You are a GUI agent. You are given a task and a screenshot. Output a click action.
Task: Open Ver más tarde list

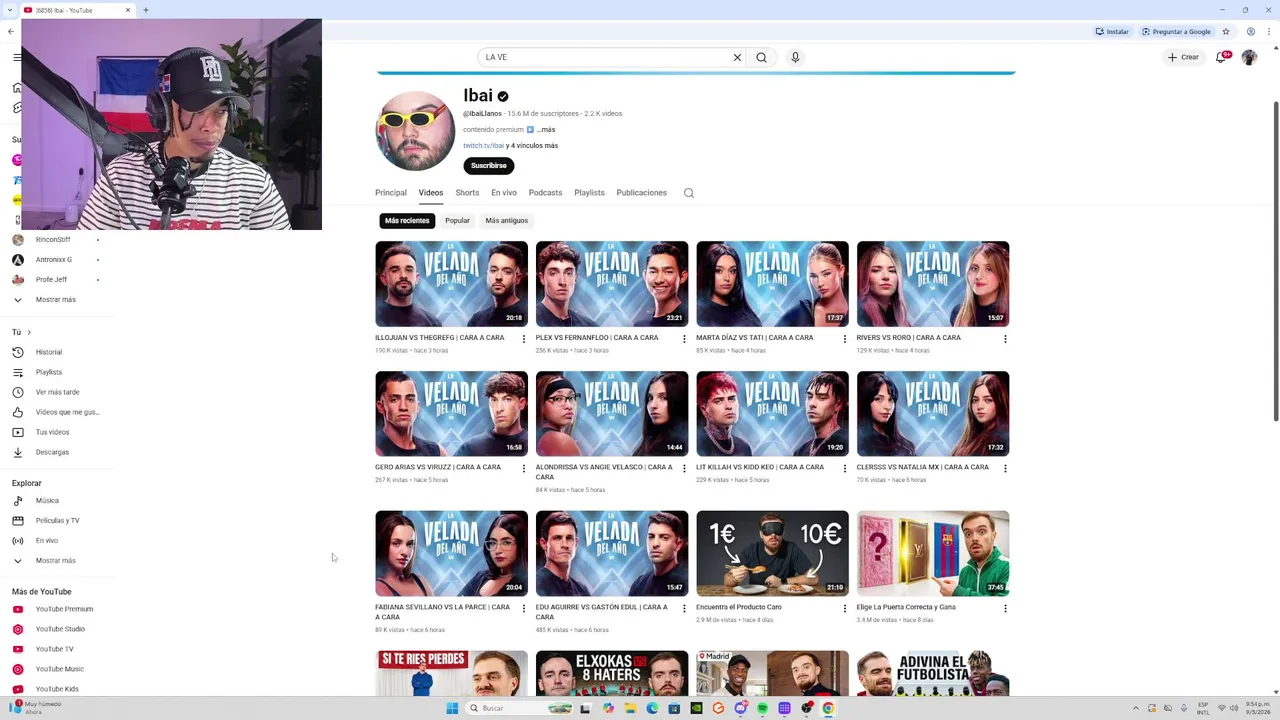coord(57,392)
